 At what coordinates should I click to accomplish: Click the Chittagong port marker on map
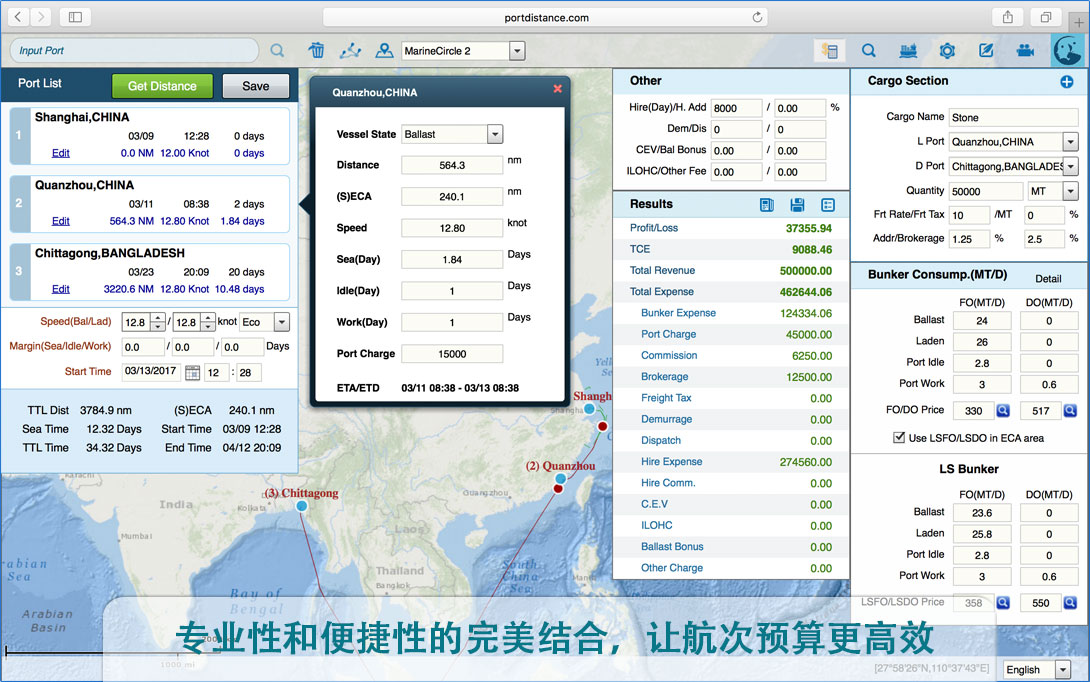tap(302, 506)
